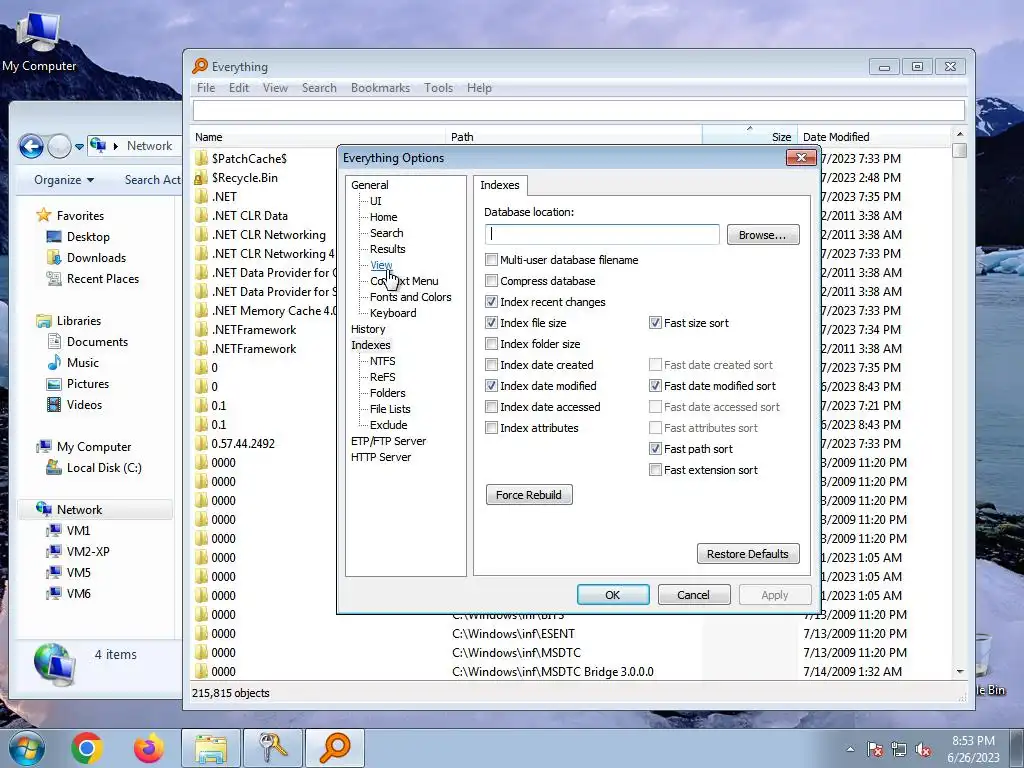The image size is (1024, 768).
Task: Click Browse... for database location
Action: tap(763, 235)
